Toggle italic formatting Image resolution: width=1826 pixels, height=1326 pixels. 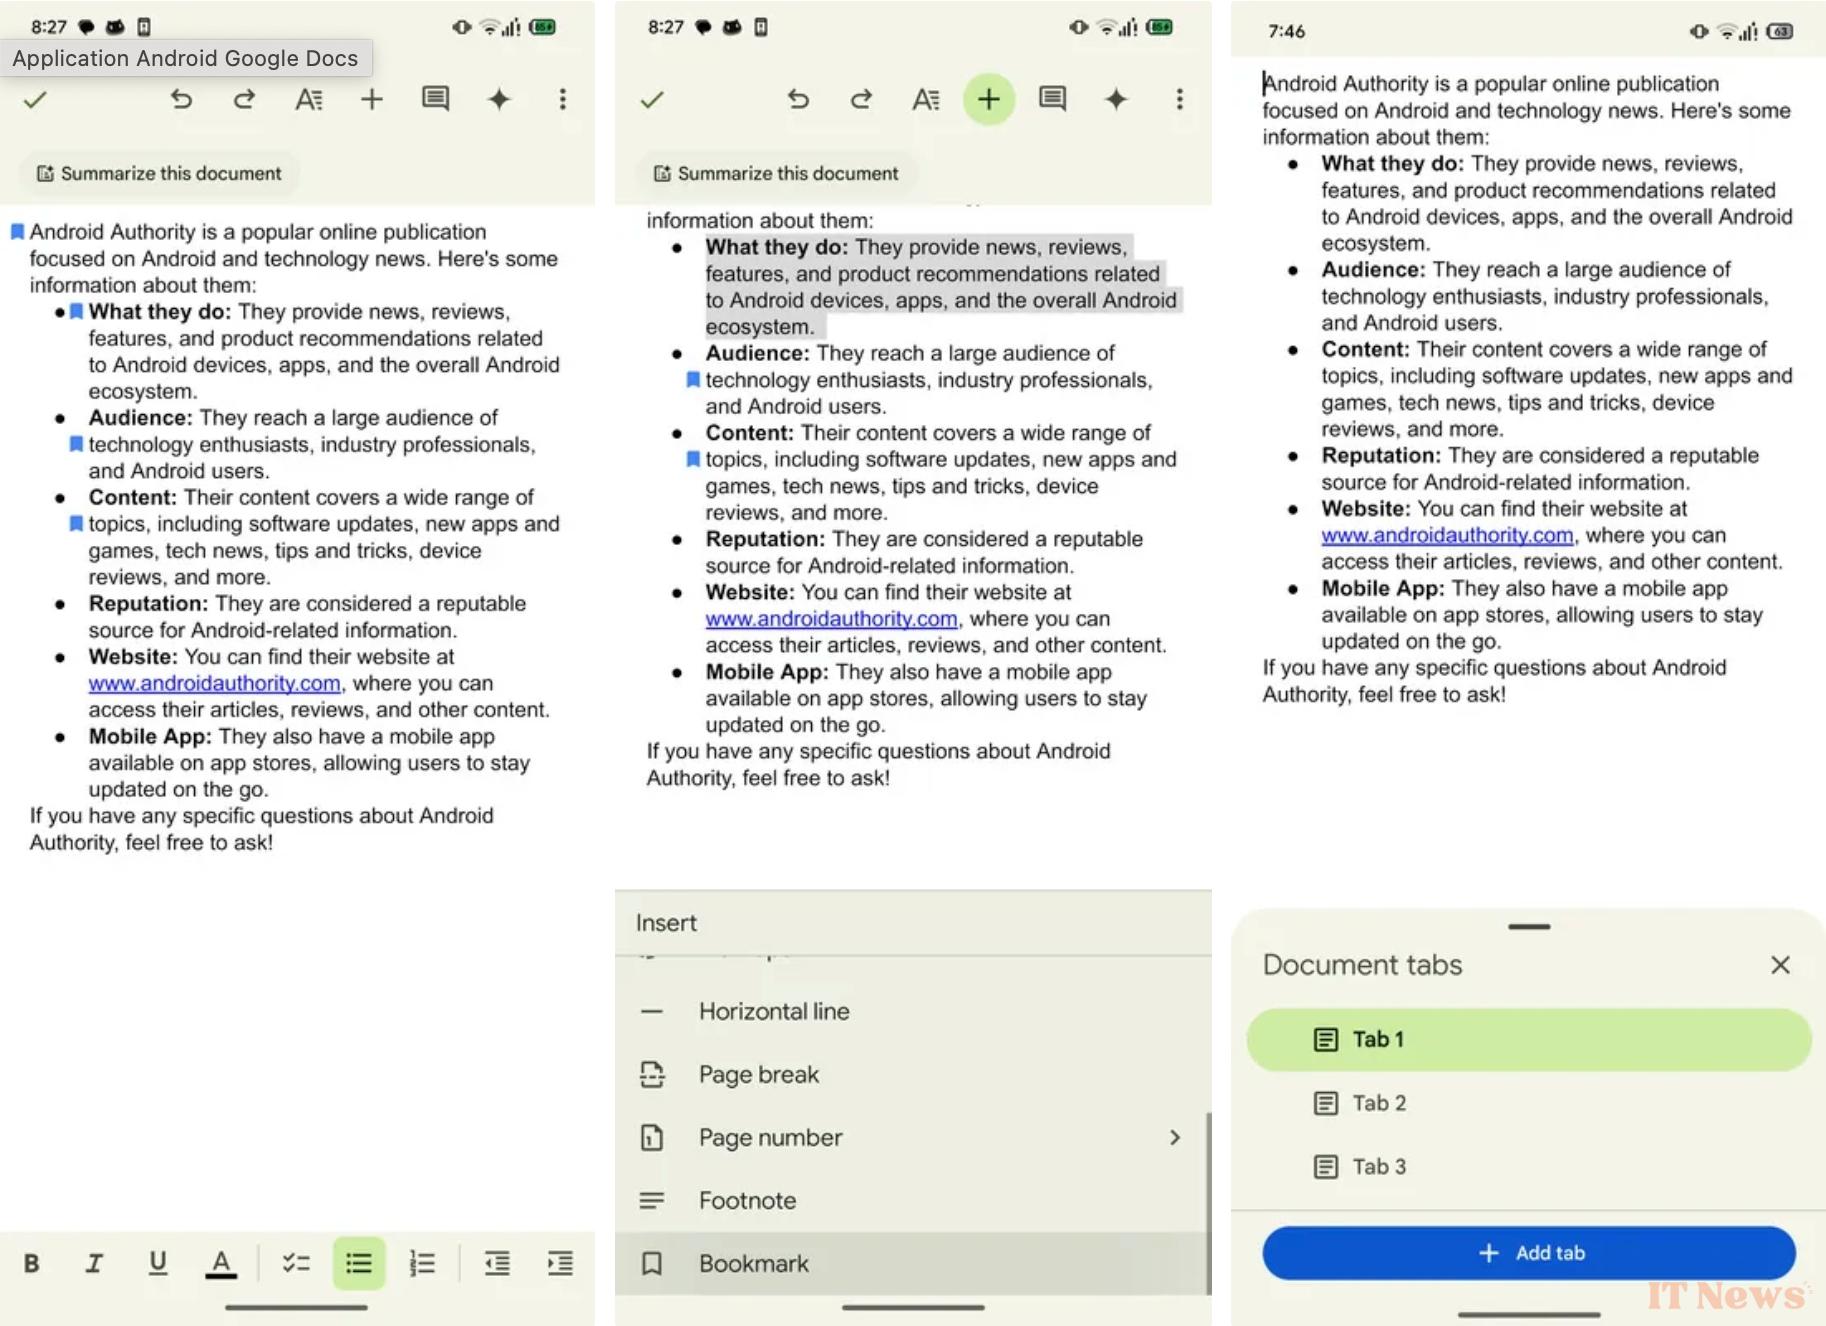coord(95,1263)
